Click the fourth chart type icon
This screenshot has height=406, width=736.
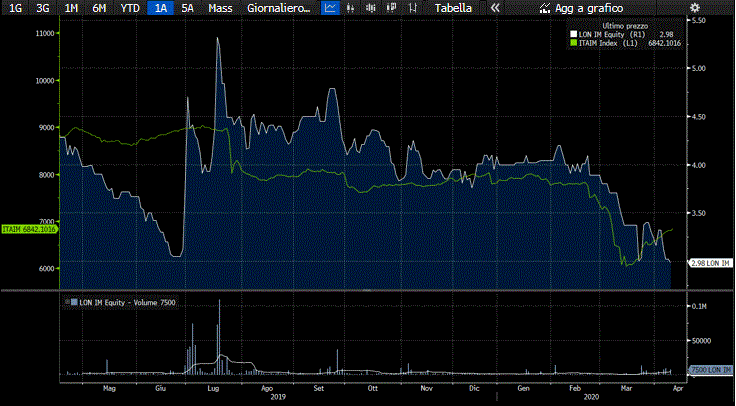click(393, 8)
